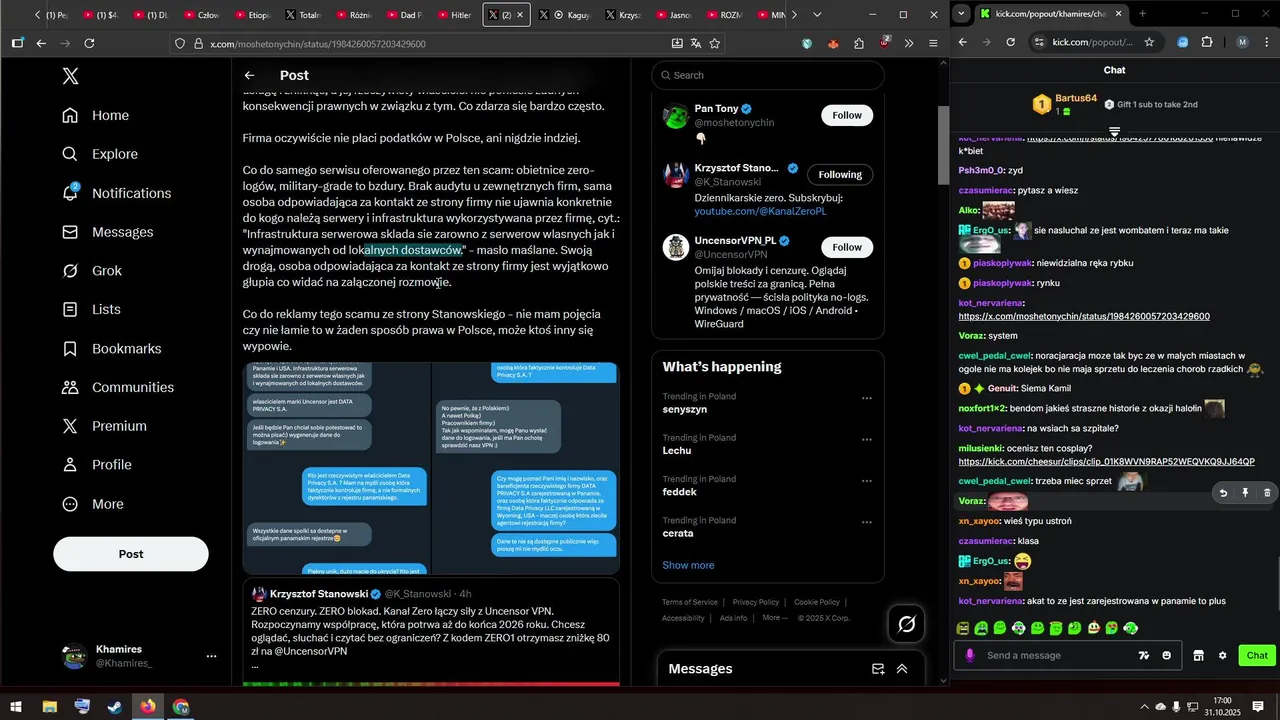This screenshot has width=1280, height=720.
Task: Click Following button for Krzysztof Stanowski
Action: (840, 174)
